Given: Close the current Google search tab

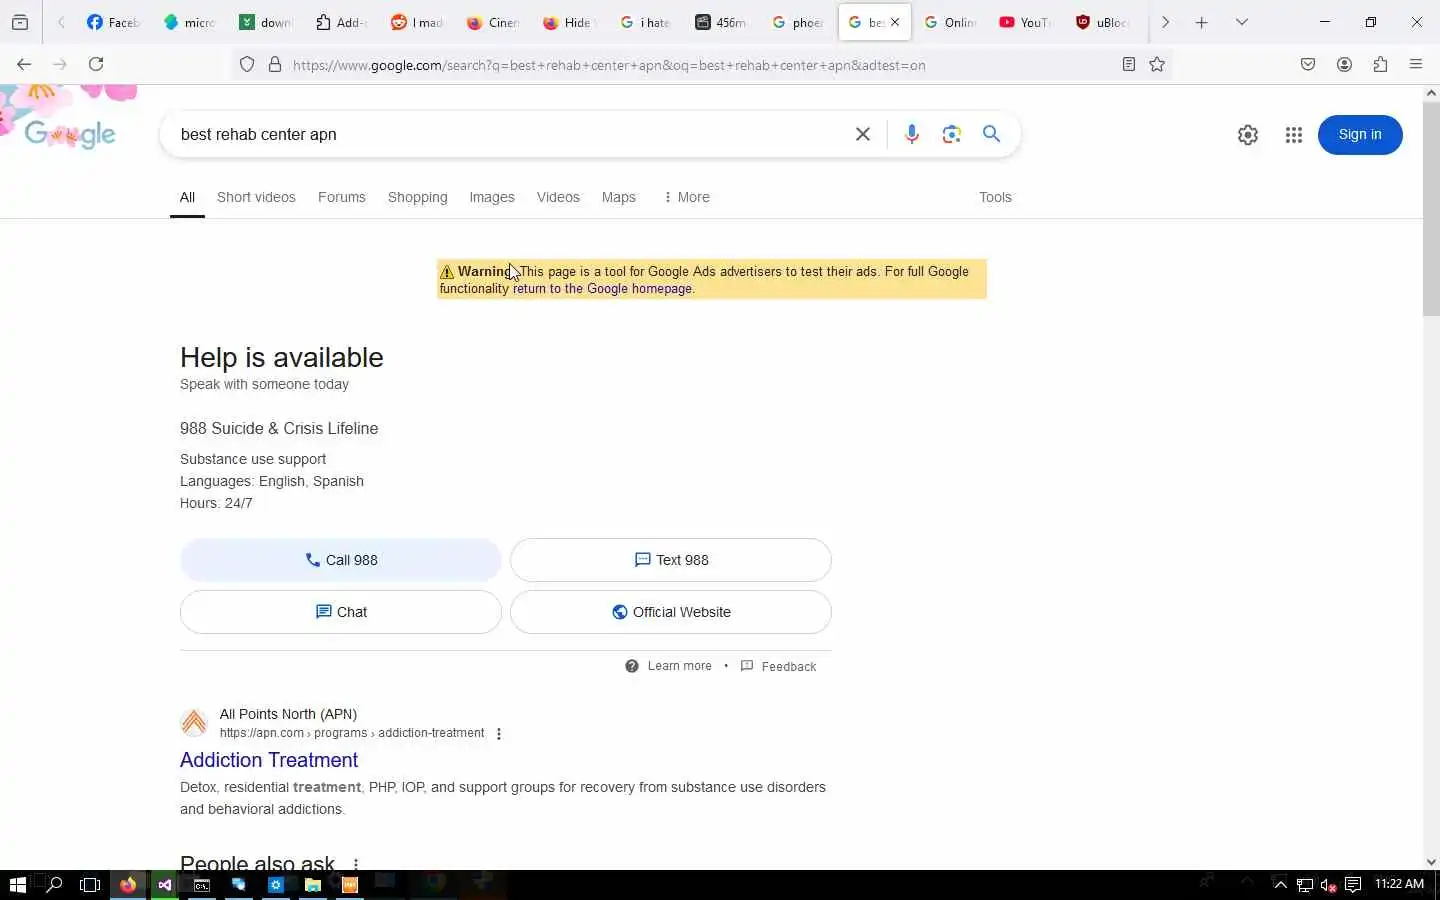Looking at the screenshot, I should [895, 22].
